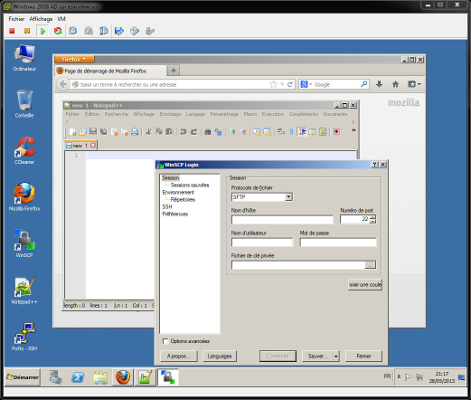Bookmark the page with the Firefox star icon

[x=273, y=84]
